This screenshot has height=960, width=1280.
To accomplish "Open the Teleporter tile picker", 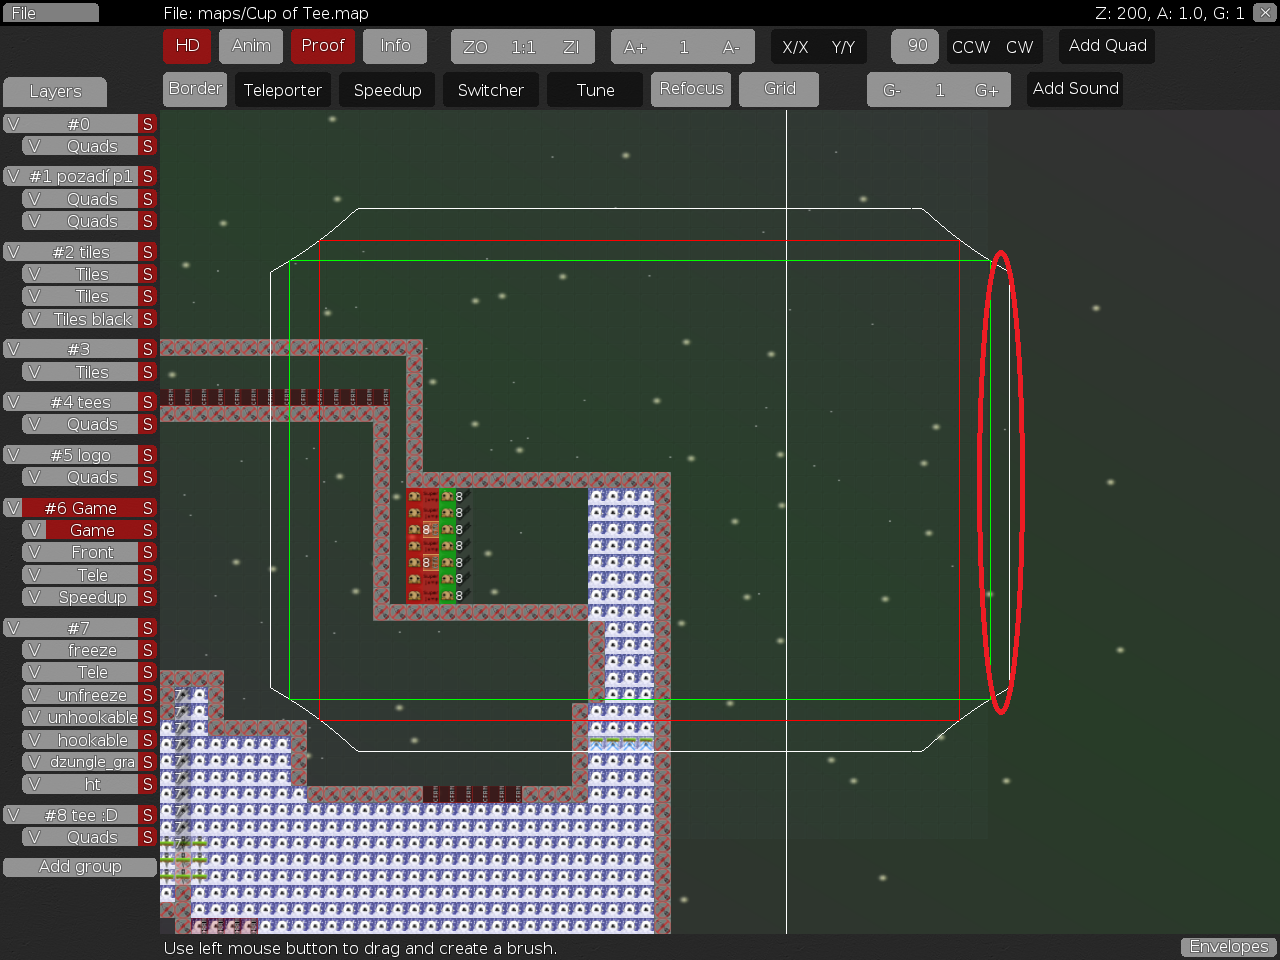I will 282,90.
